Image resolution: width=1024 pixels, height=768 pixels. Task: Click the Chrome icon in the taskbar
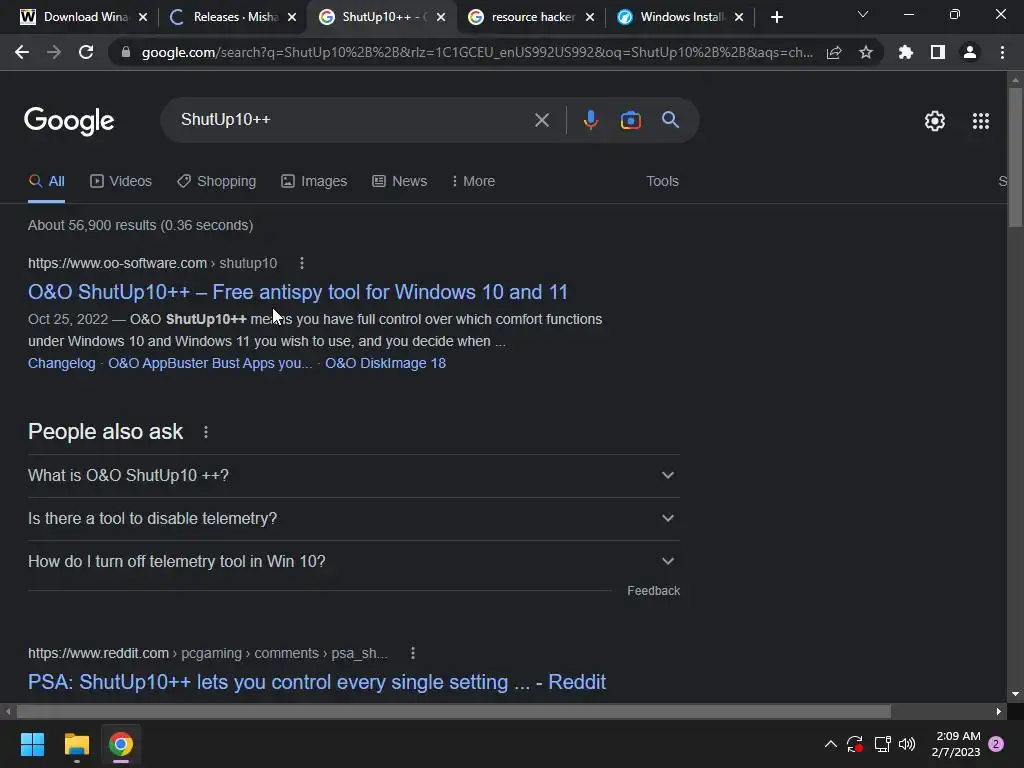[121, 744]
